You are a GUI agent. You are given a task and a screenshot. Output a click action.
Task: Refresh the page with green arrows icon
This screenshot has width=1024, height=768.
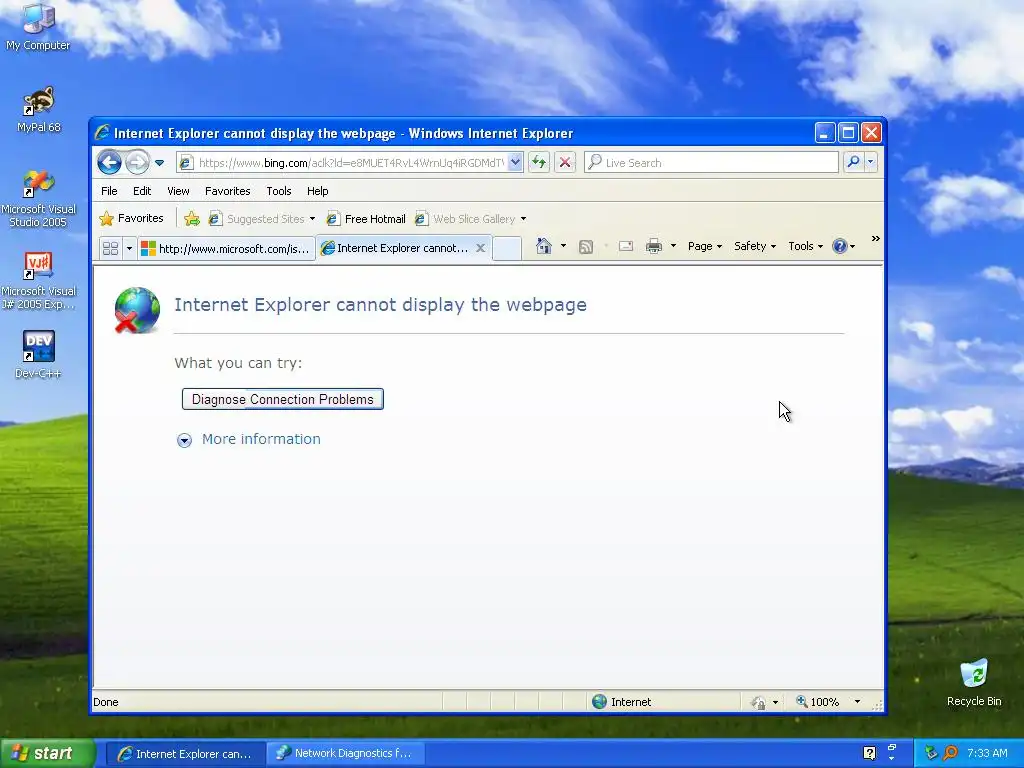coord(539,163)
